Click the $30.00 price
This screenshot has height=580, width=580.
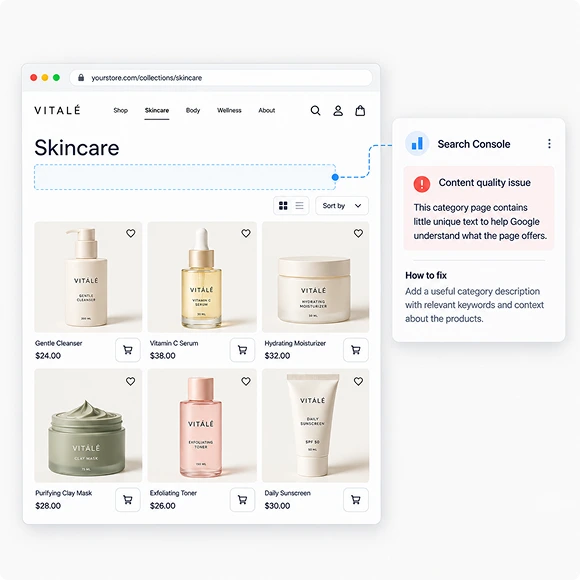click(277, 506)
